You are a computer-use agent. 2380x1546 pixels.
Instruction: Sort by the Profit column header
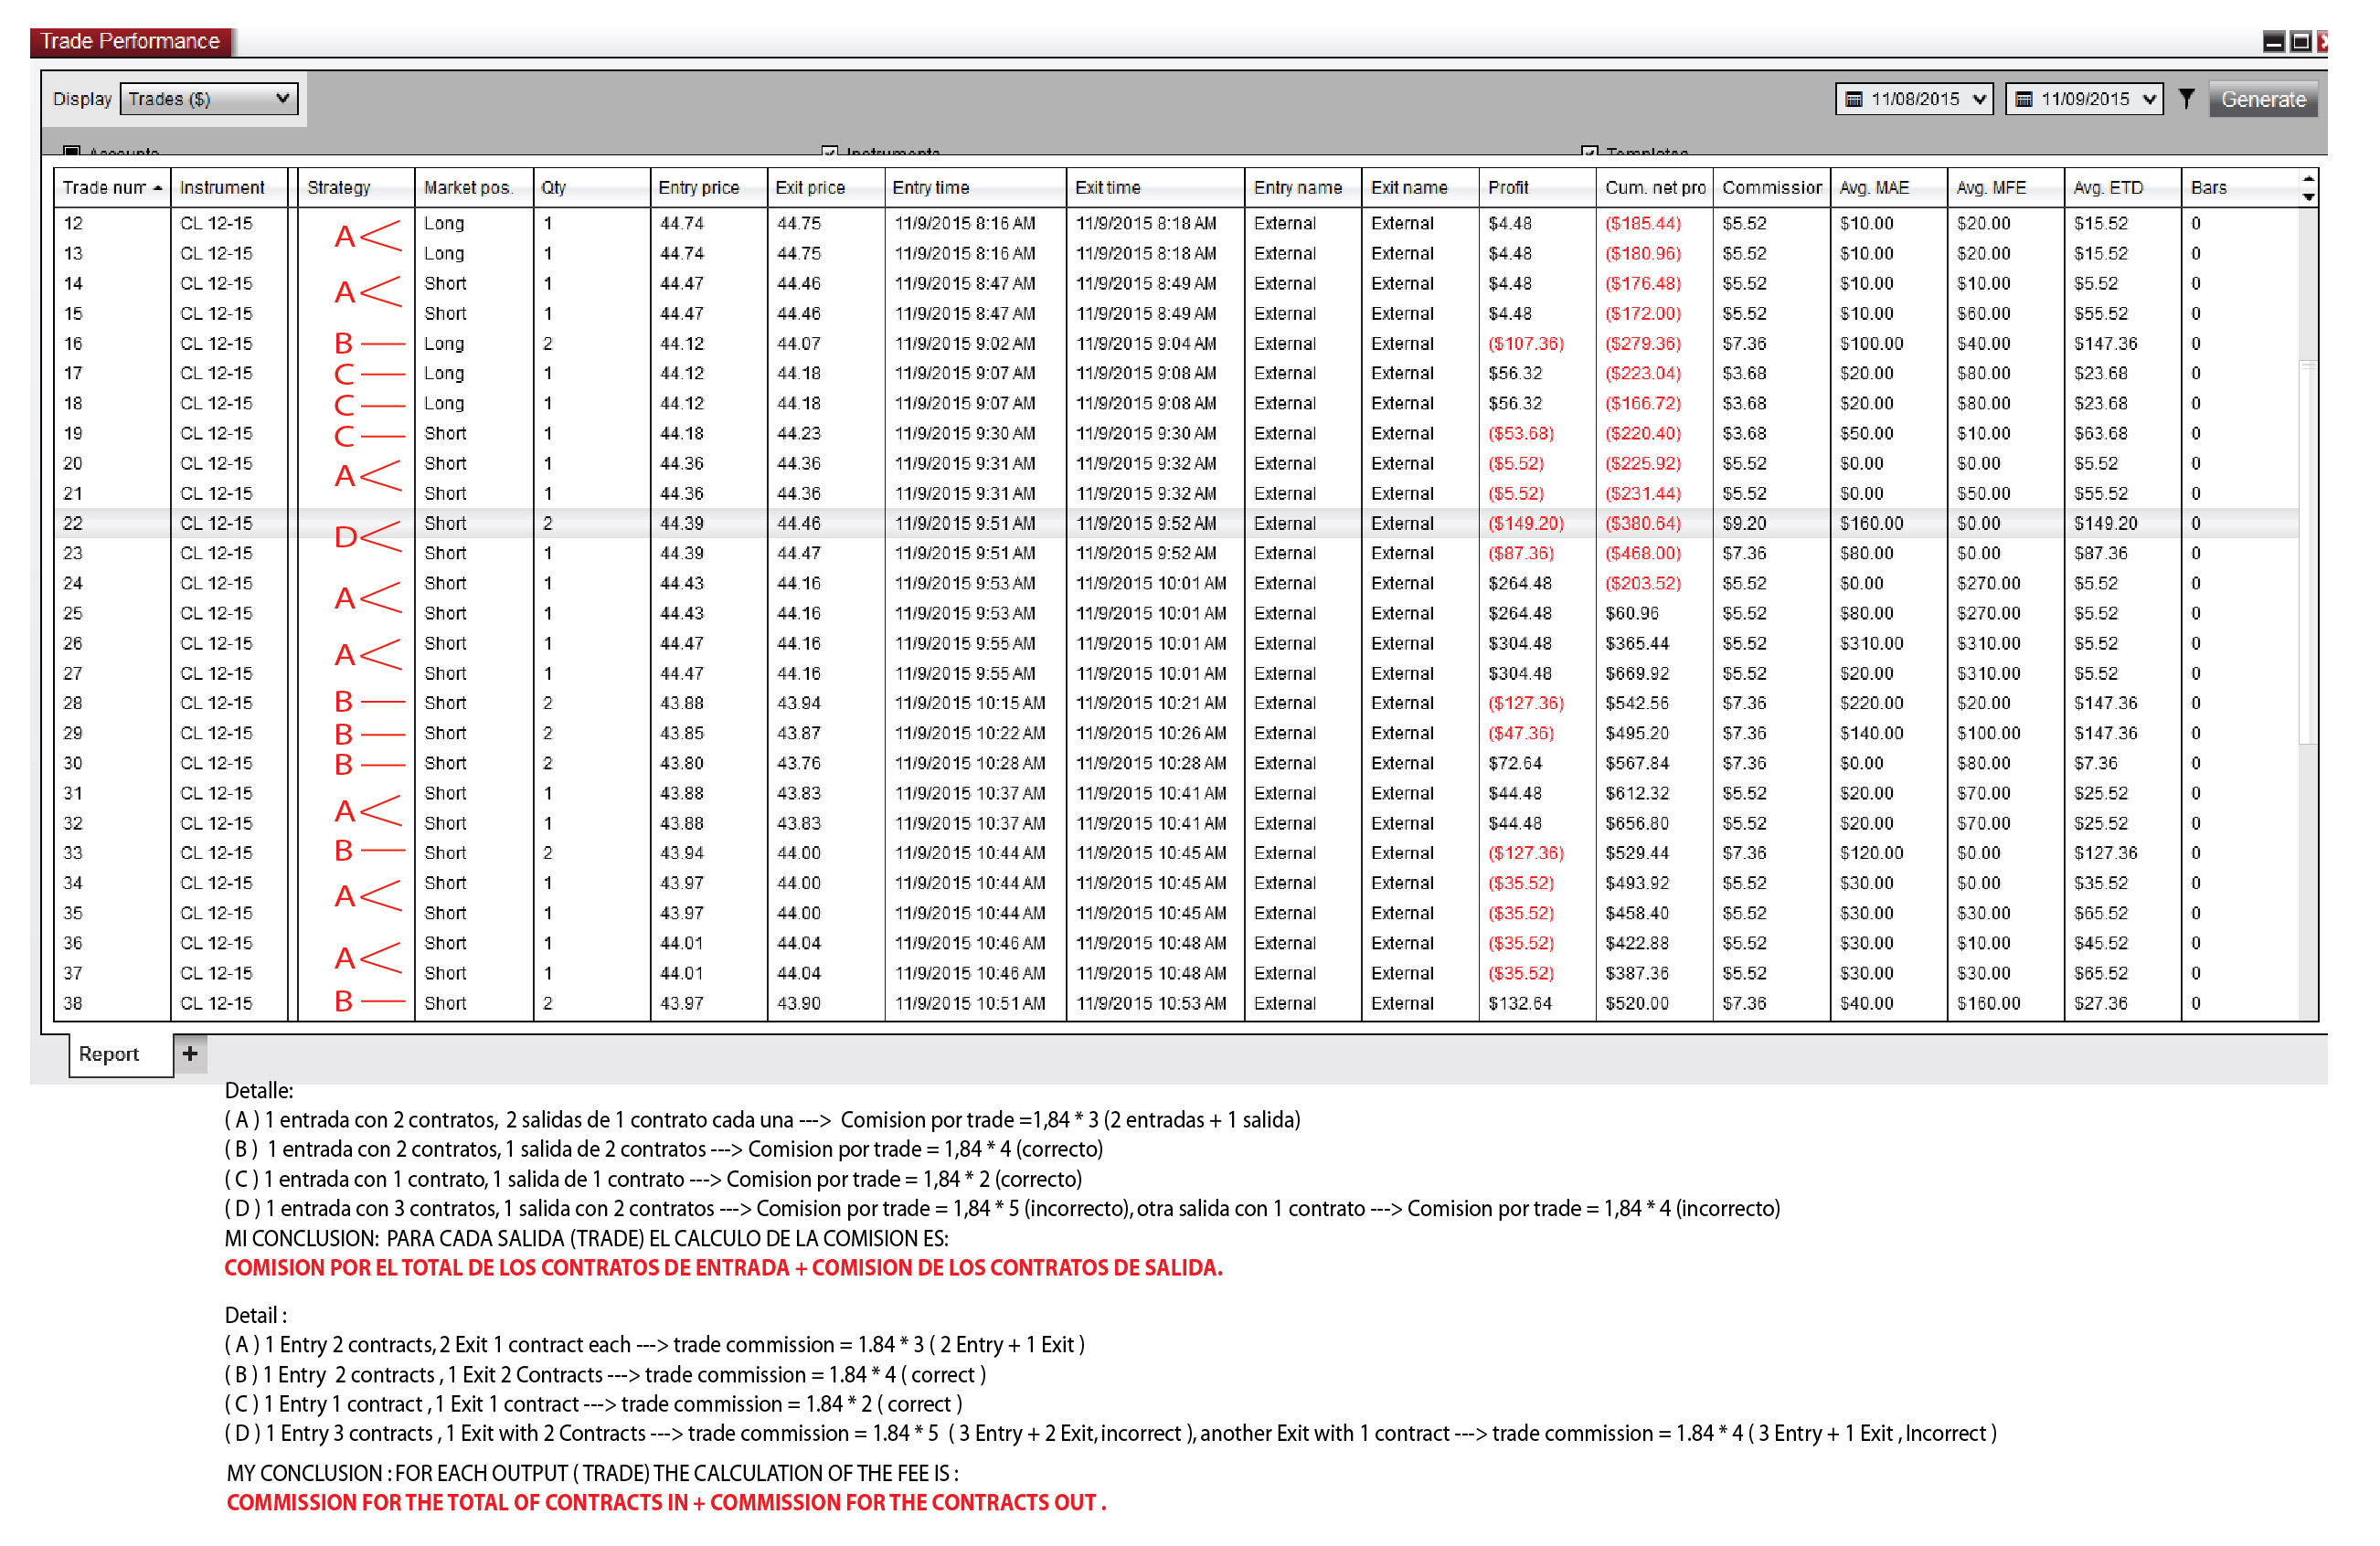1508,188
